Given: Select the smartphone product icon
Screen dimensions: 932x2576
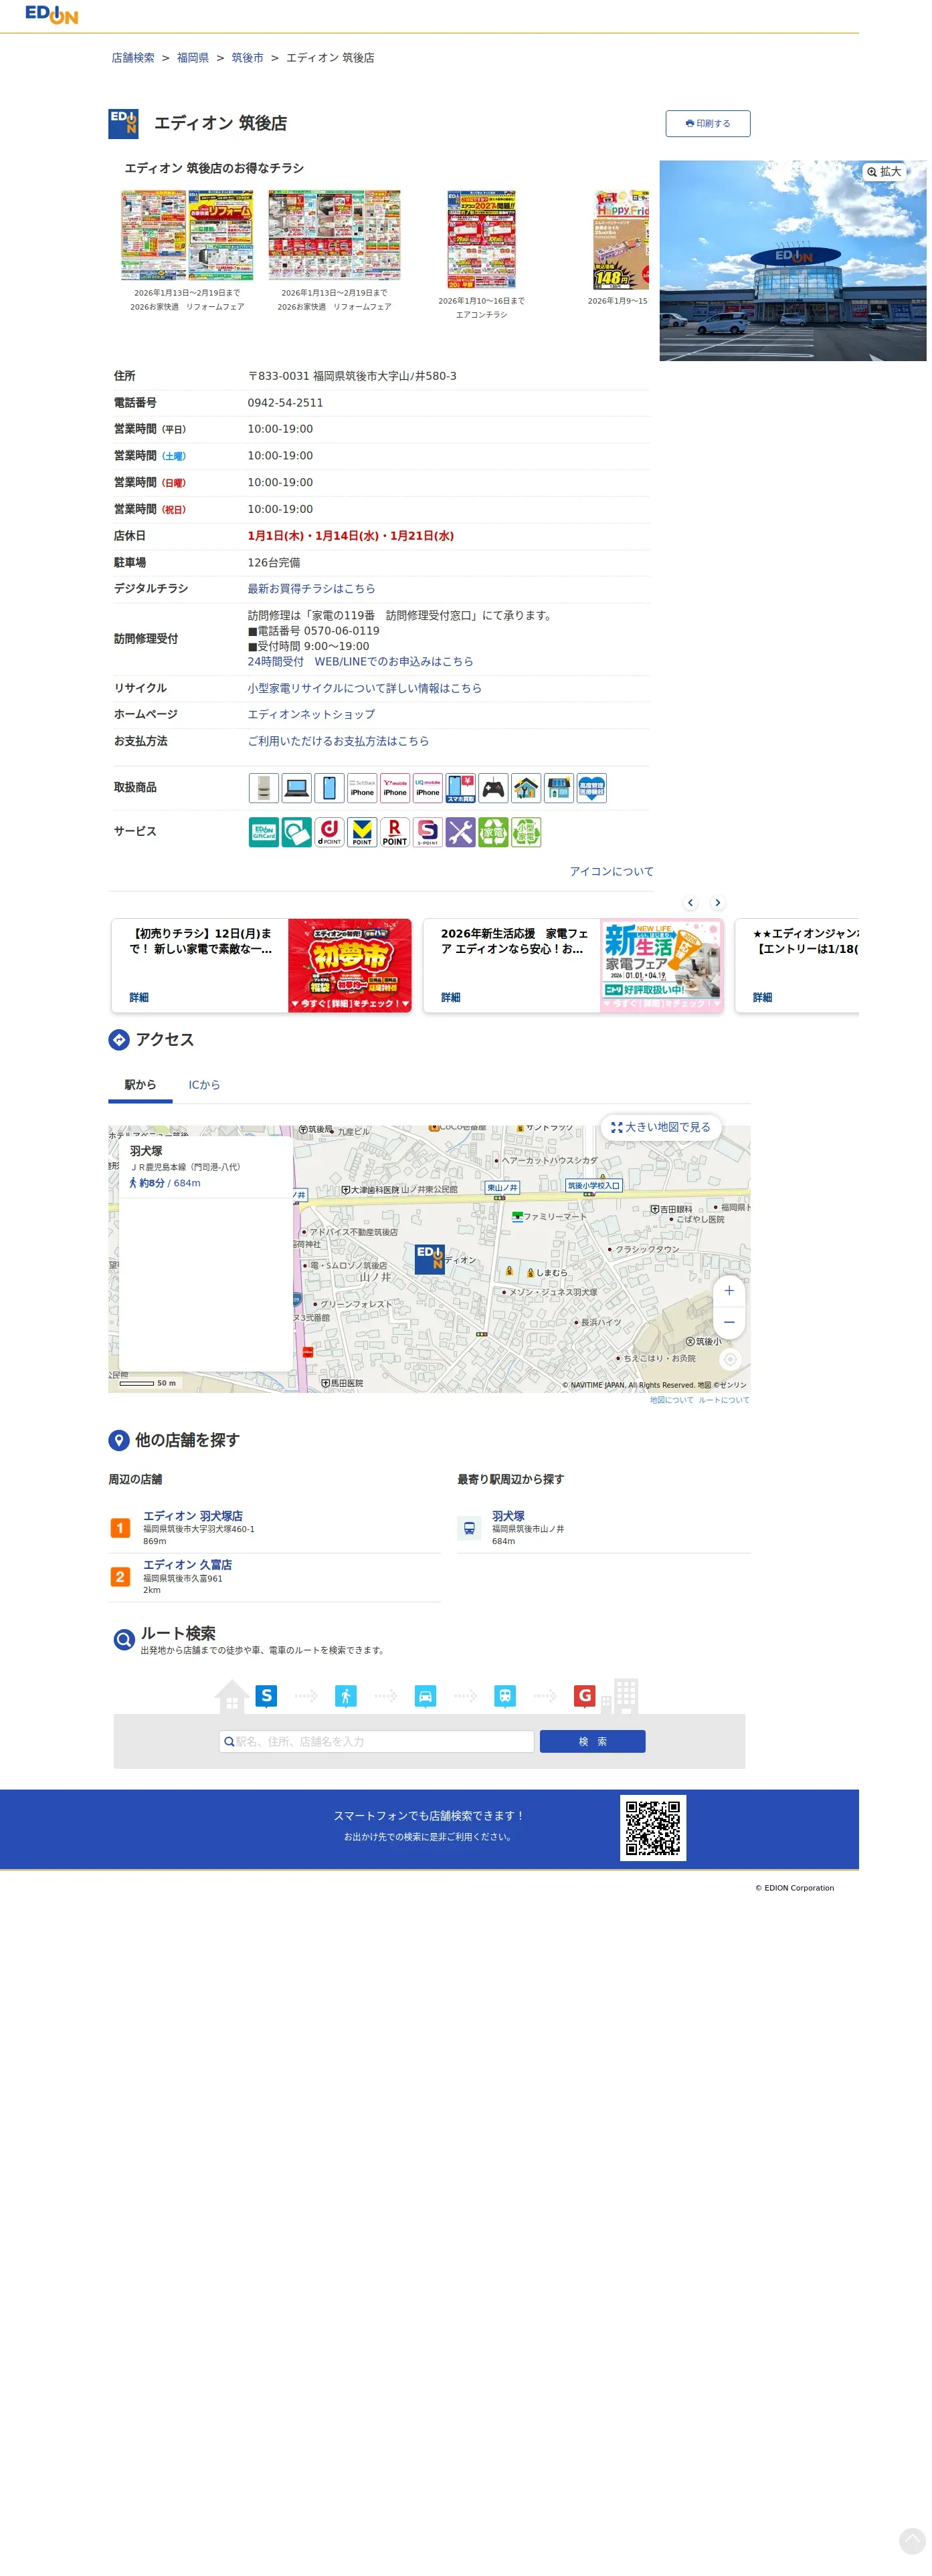Looking at the screenshot, I should click(x=329, y=788).
